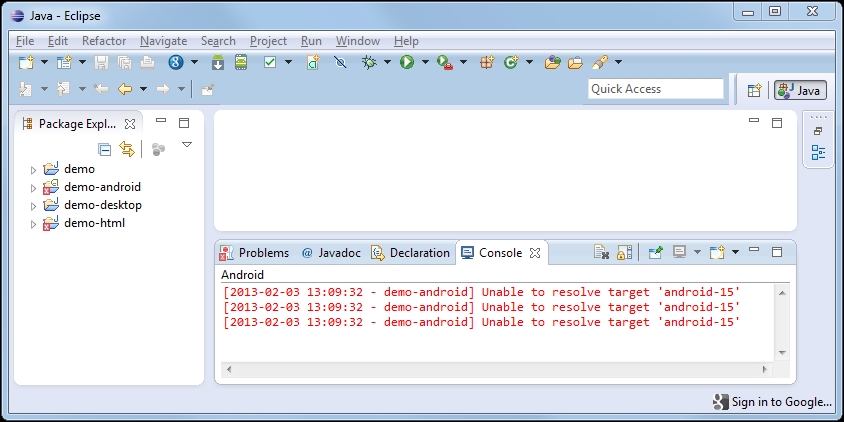This screenshot has width=844, height=422.
Task: Click the Open Type icon
Action: (x=552, y=62)
